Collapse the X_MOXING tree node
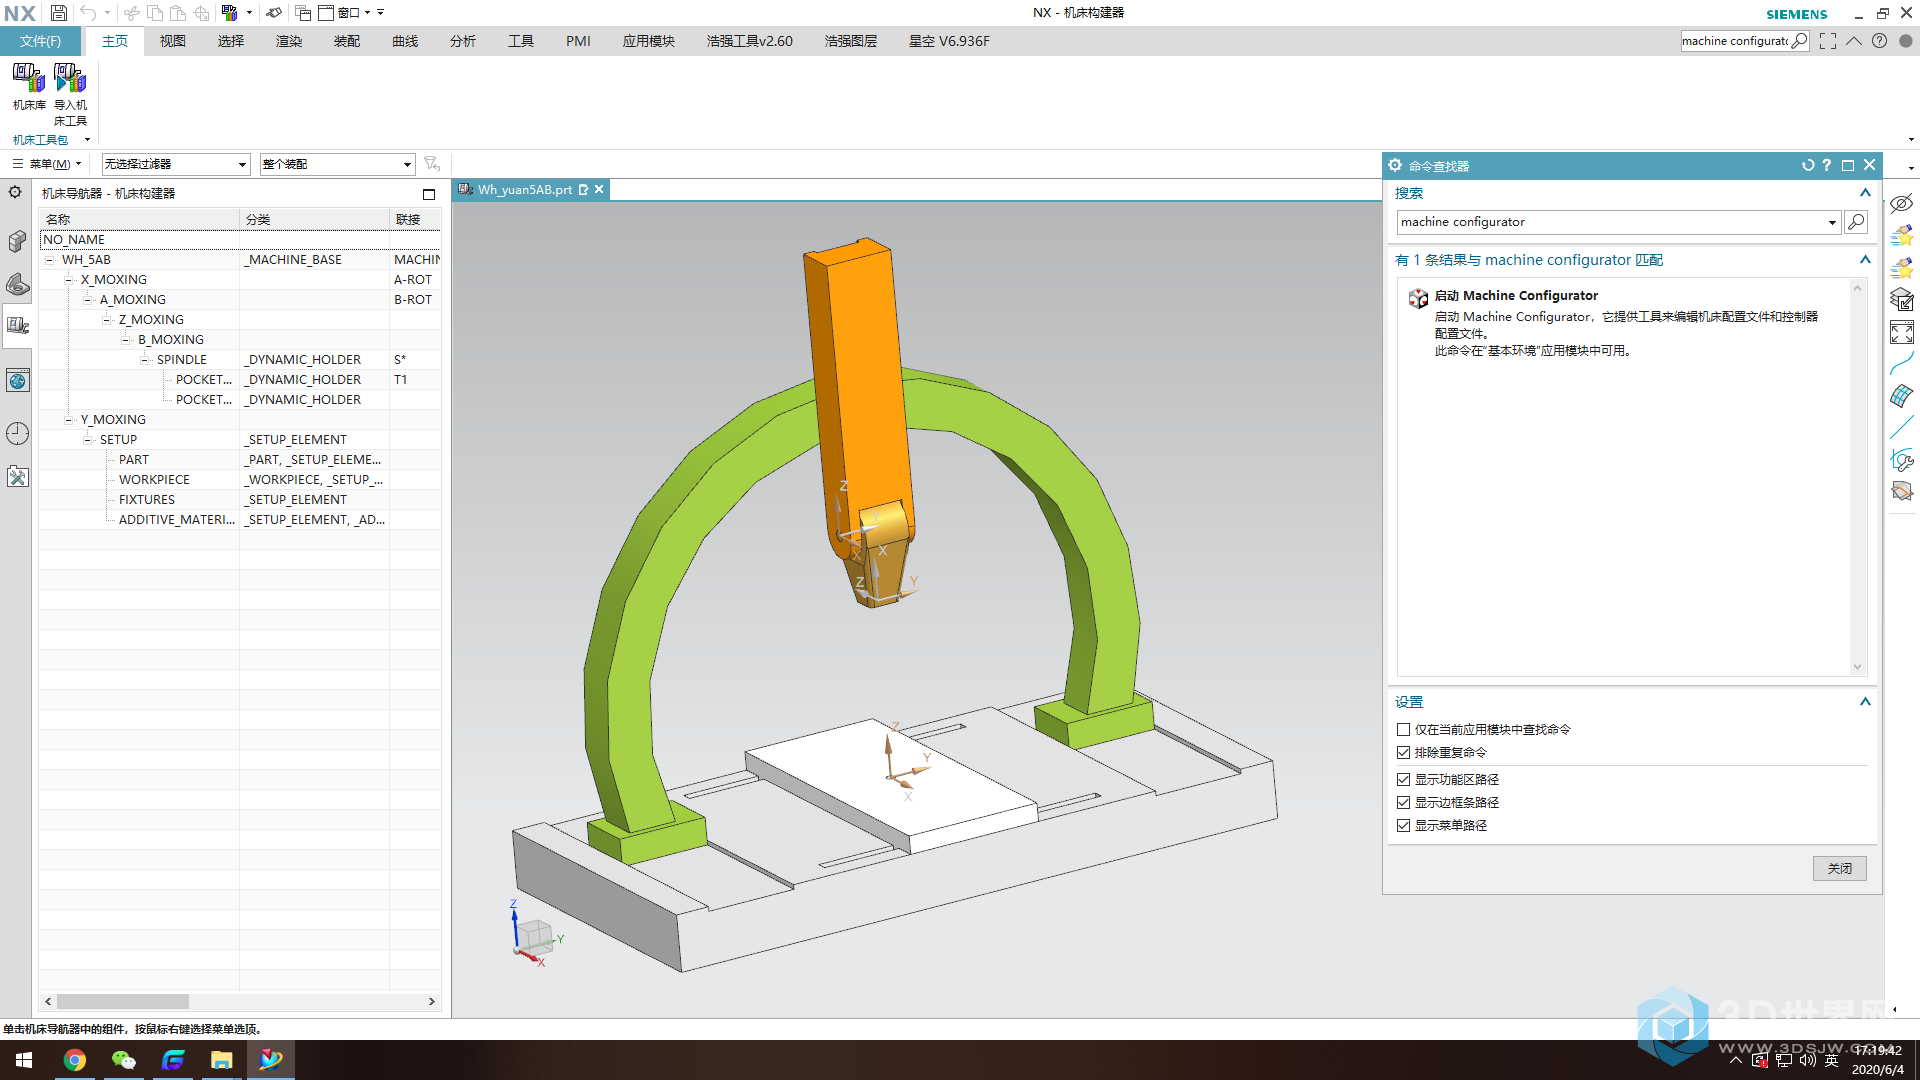Screen dimensions: 1920x1080 point(68,280)
